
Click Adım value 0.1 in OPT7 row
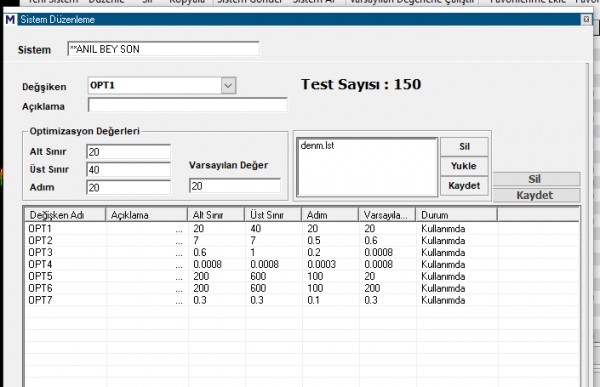click(313, 300)
